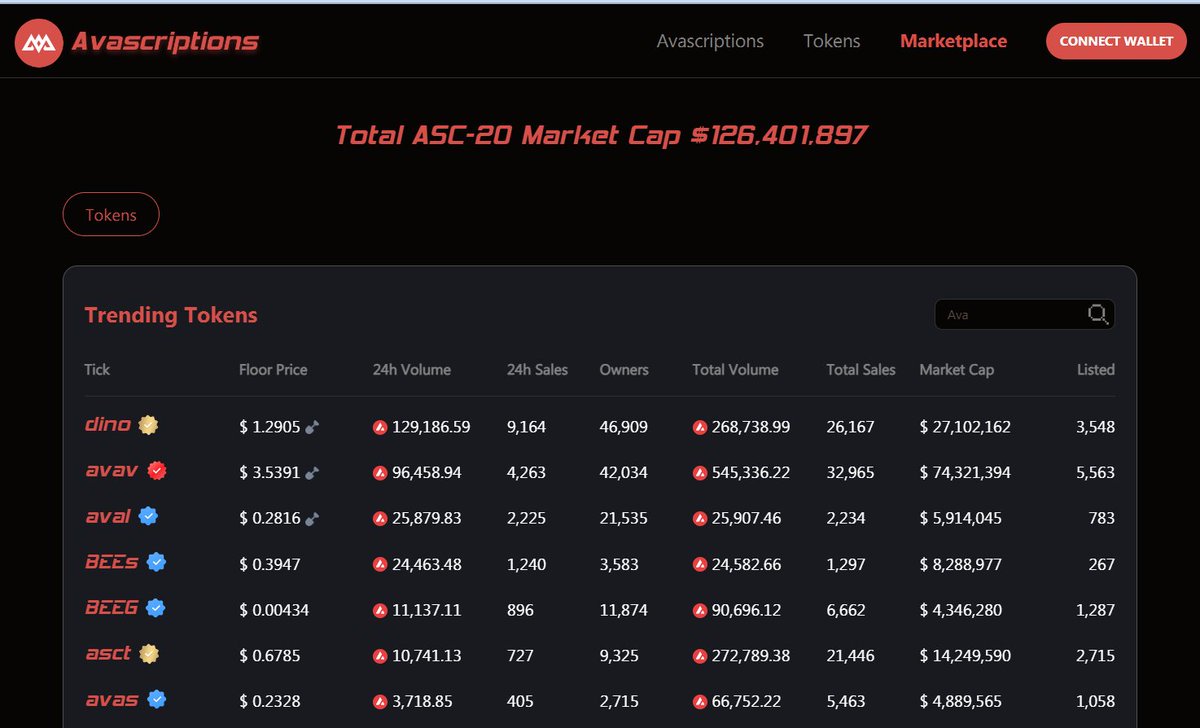Click 24h sales value 1,240

pos(526,565)
